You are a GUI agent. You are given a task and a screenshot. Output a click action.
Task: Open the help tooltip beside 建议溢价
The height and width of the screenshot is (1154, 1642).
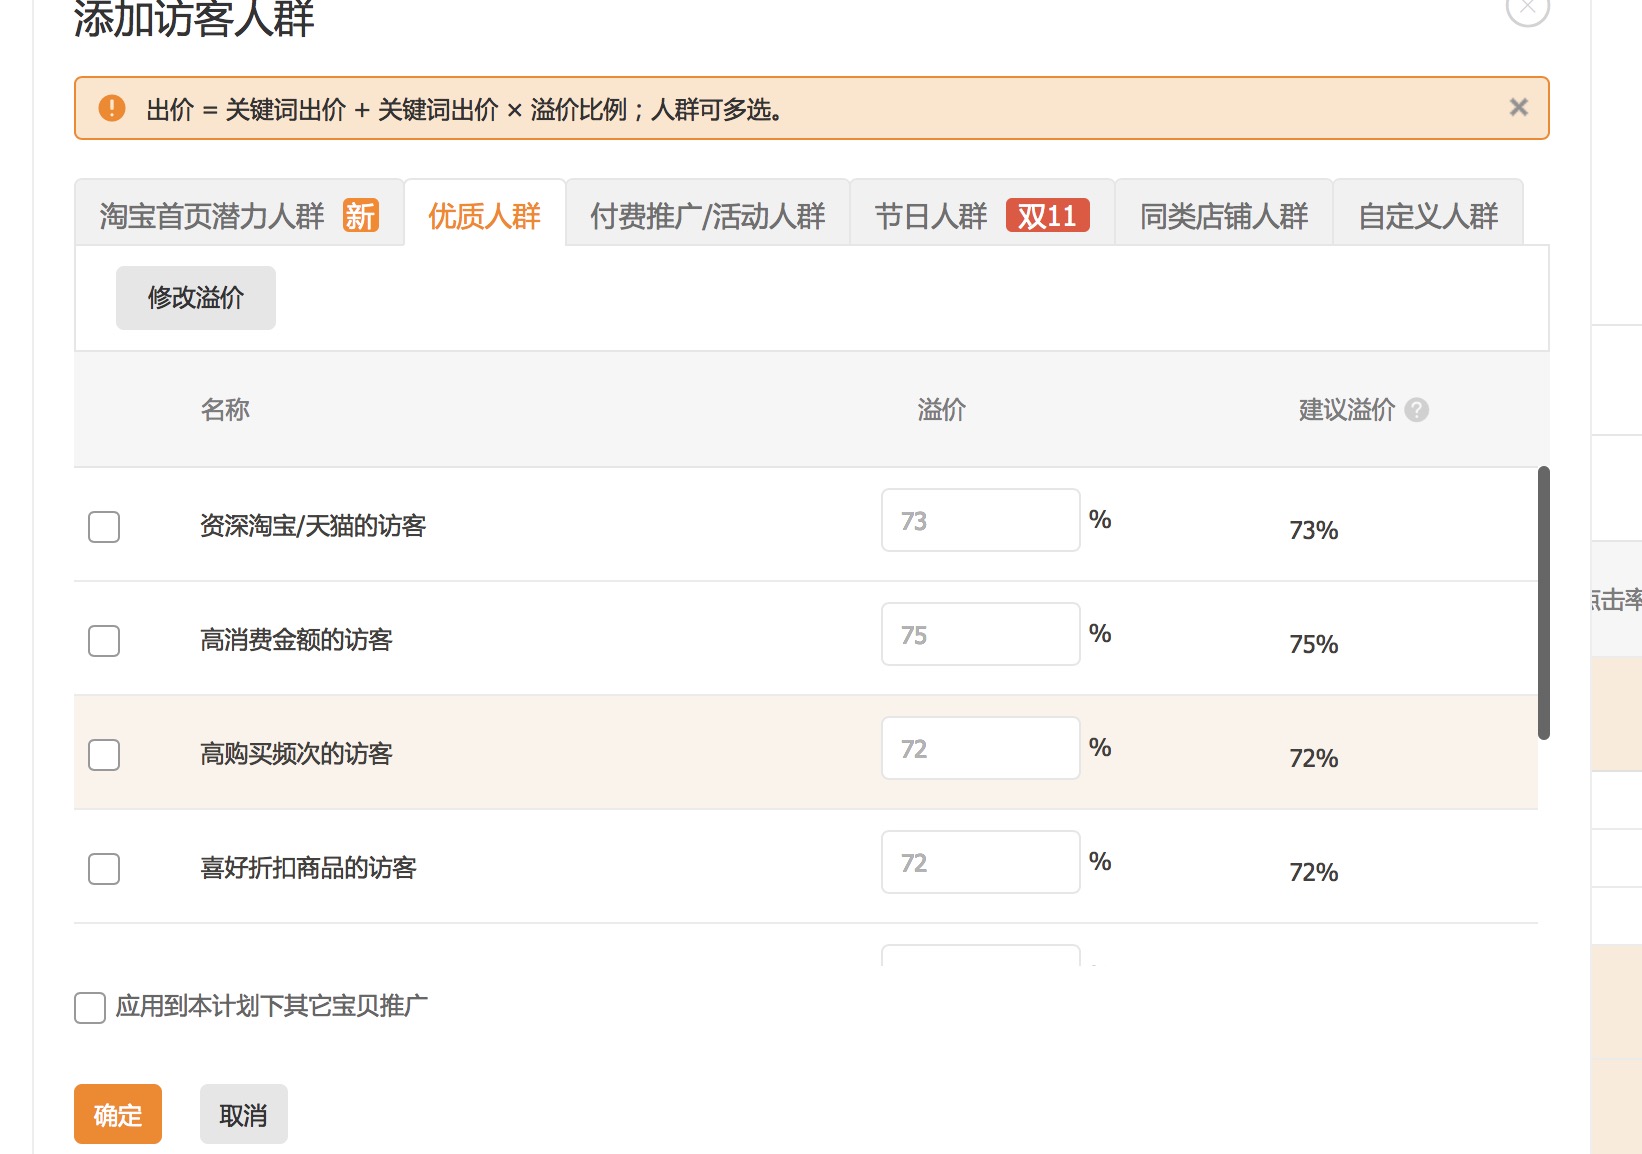coord(1418,410)
